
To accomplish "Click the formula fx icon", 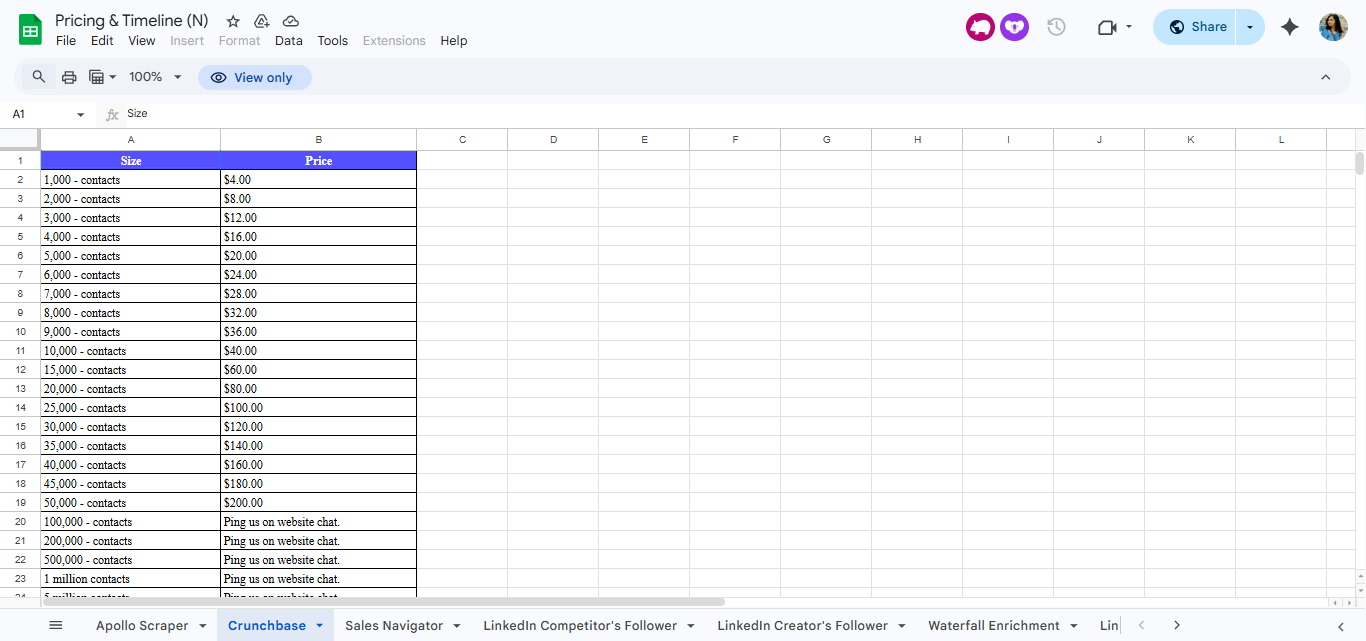I will [x=112, y=114].
